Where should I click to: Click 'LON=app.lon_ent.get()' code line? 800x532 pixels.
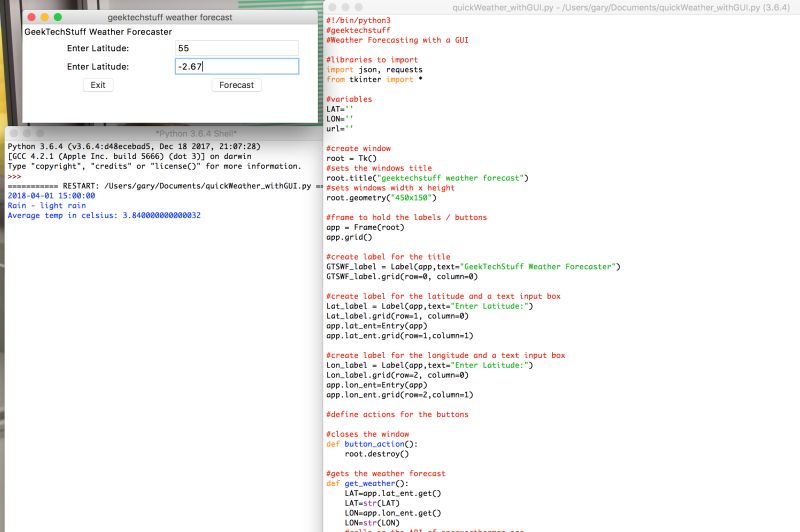[392, 513]
